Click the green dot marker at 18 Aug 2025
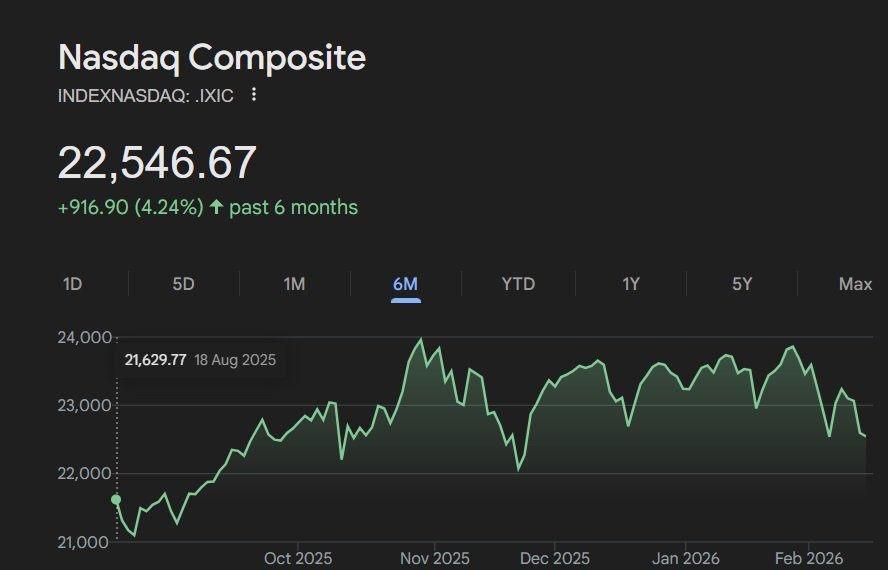Screen dimensions: 888x570 click(116, 499)
